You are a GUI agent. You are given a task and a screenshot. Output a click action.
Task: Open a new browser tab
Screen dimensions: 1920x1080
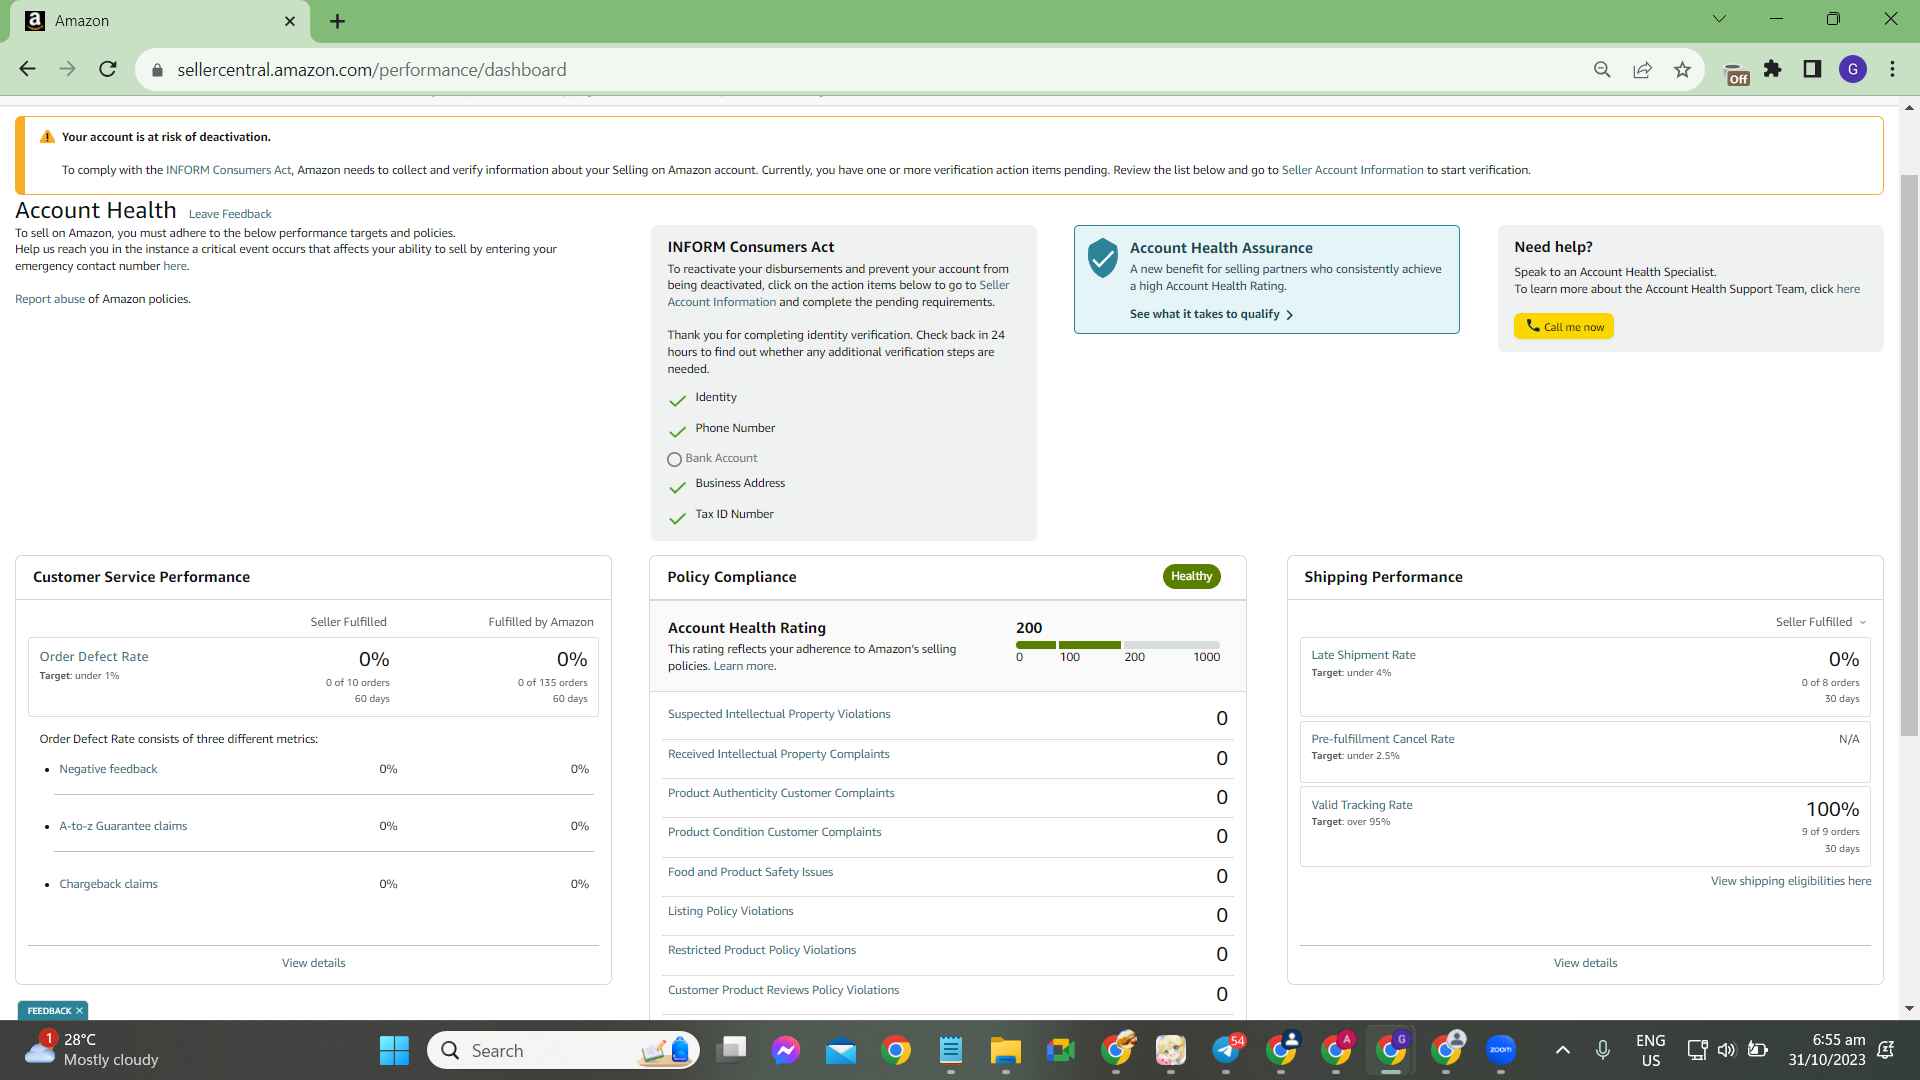point(338,21)
